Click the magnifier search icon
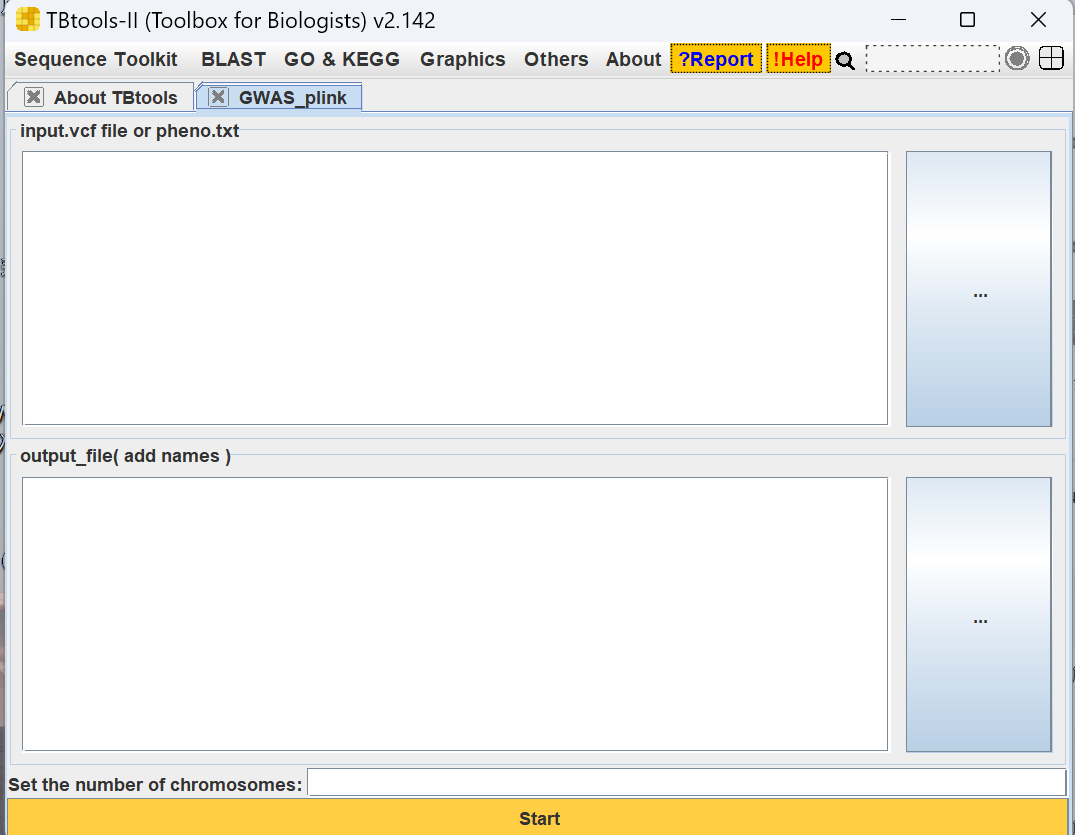Viewport: 1075px width, 835px height. click(x=846, y=60)
